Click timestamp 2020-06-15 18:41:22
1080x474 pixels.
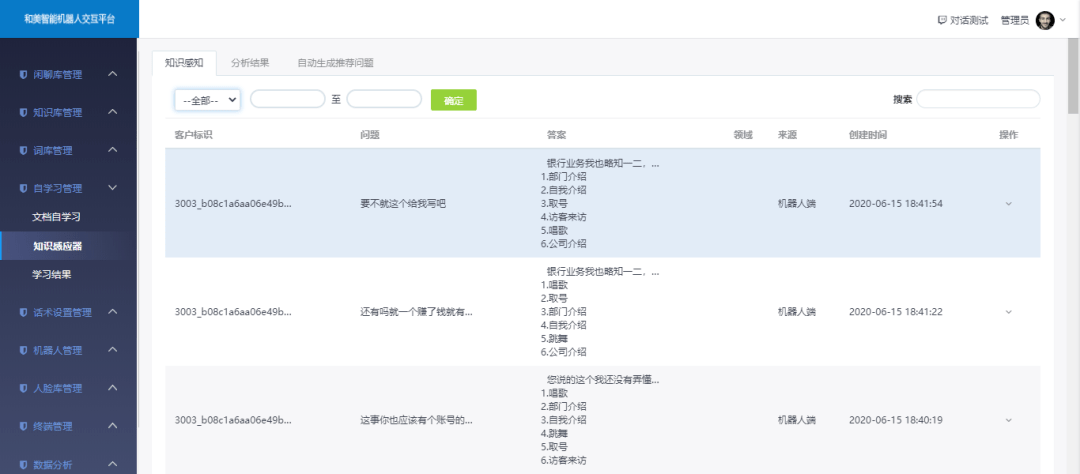(895, 311)
